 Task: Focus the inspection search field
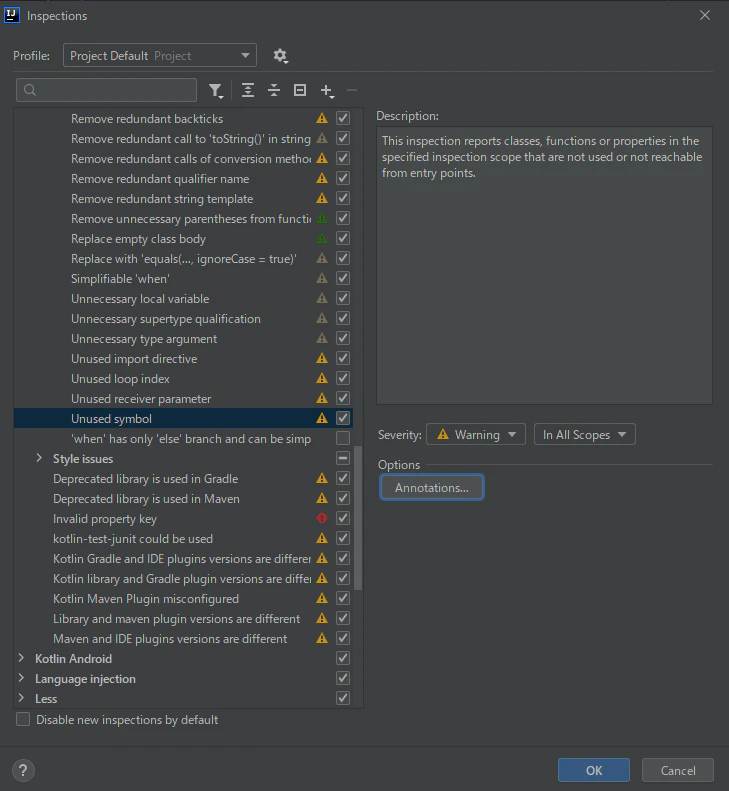pos(106,90)
